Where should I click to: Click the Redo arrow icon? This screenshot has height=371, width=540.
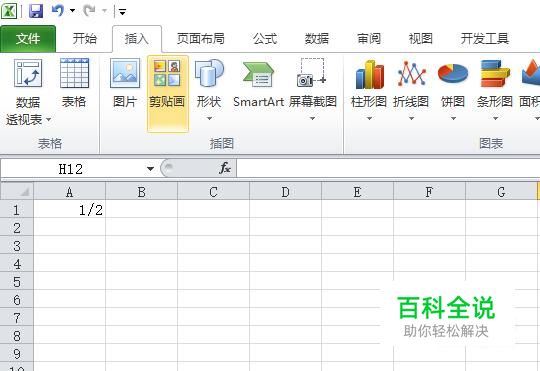pos(90,11)
